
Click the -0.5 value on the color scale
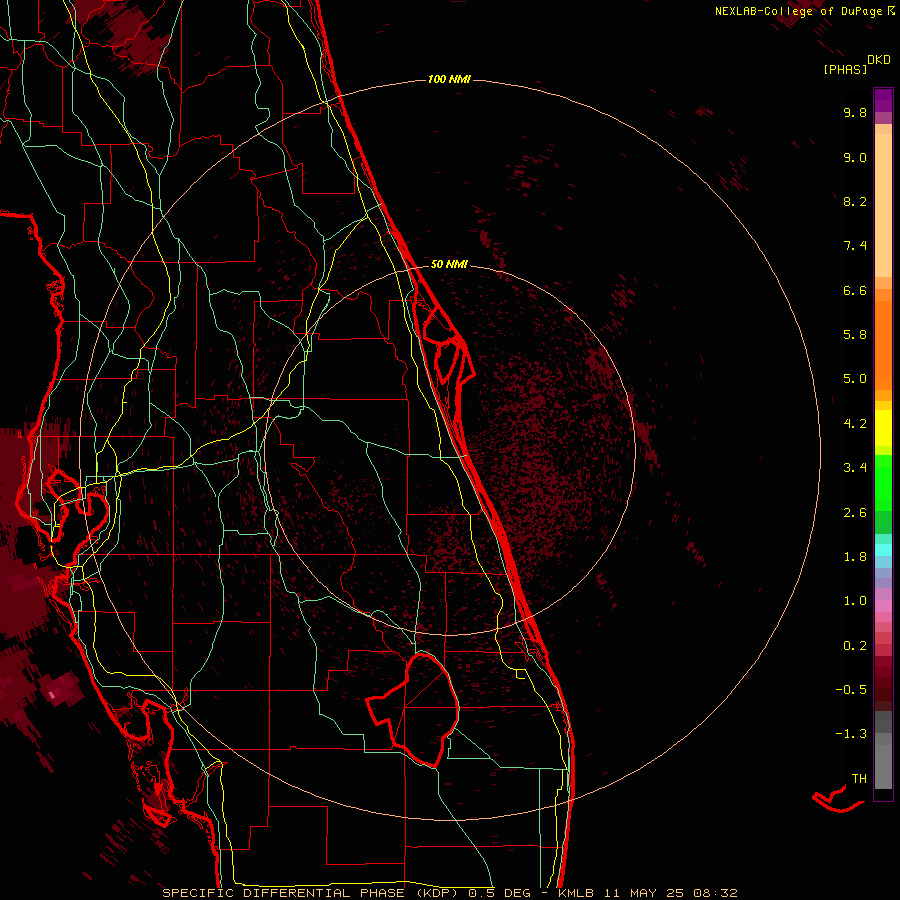[851, 689]
